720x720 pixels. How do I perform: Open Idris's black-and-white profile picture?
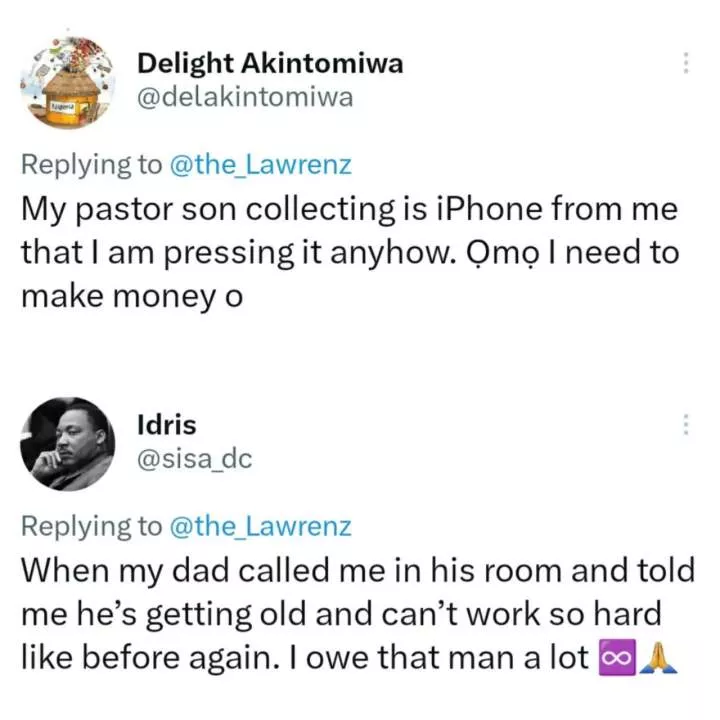(x=68, y=444)
